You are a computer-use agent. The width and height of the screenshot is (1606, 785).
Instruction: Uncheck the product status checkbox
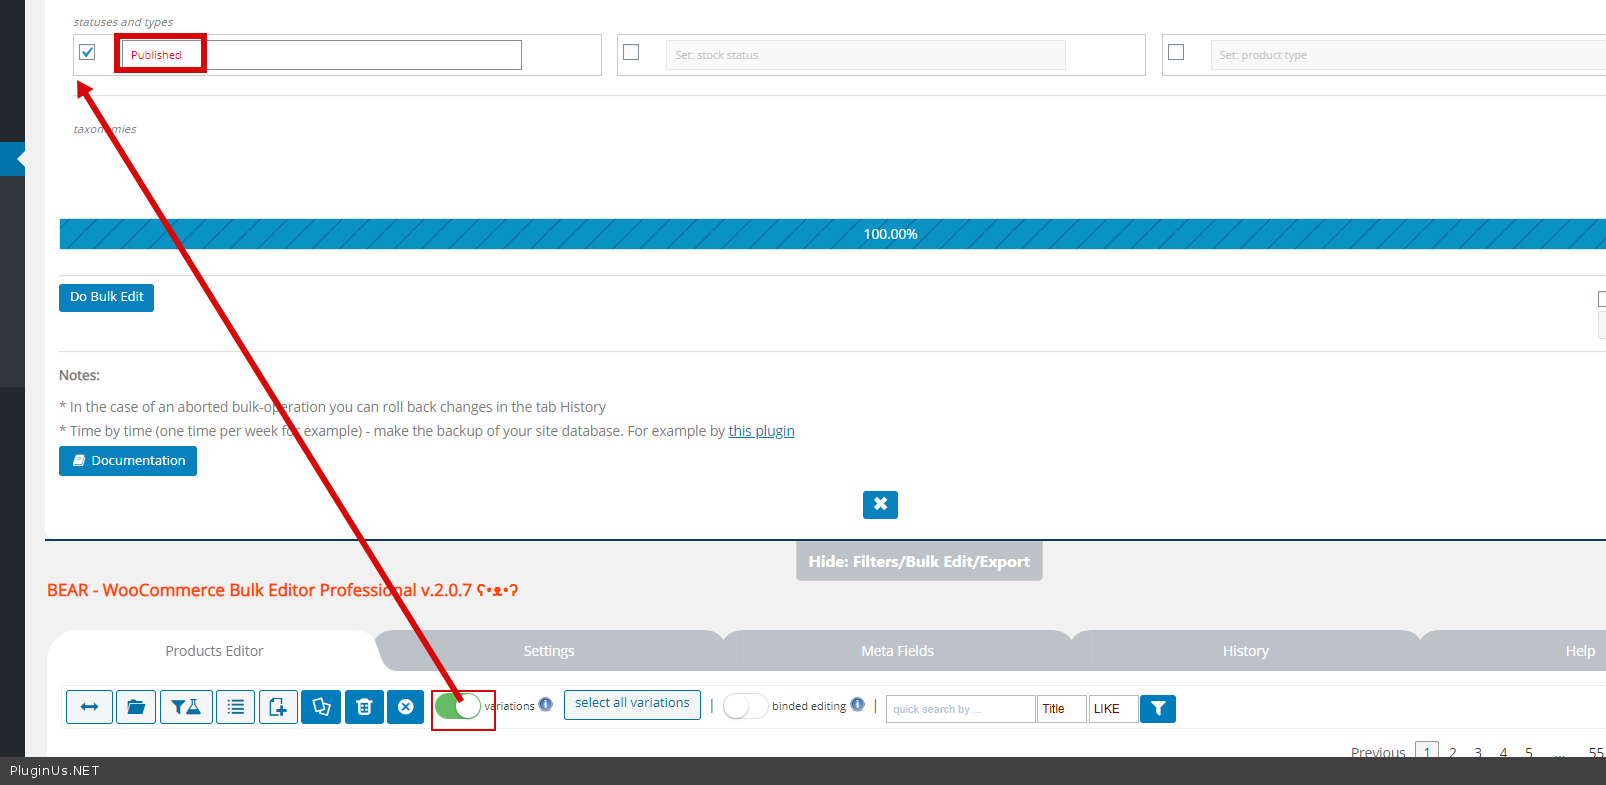(x=87, y=52)
